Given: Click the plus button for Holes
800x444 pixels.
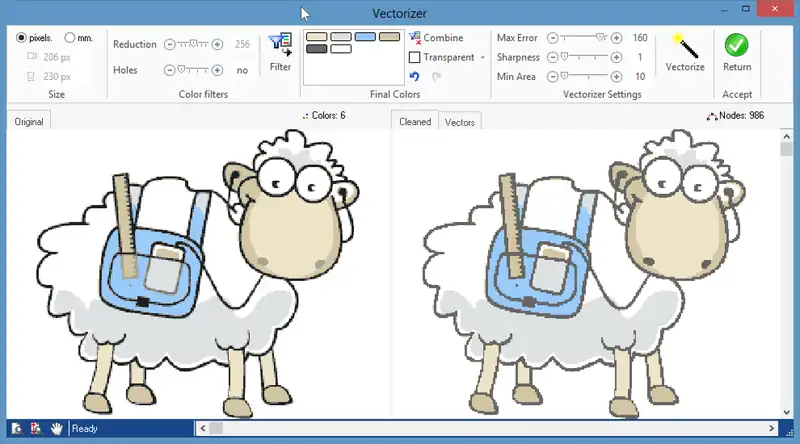Looking at the screenshot, I should click(x=217, y=71).
